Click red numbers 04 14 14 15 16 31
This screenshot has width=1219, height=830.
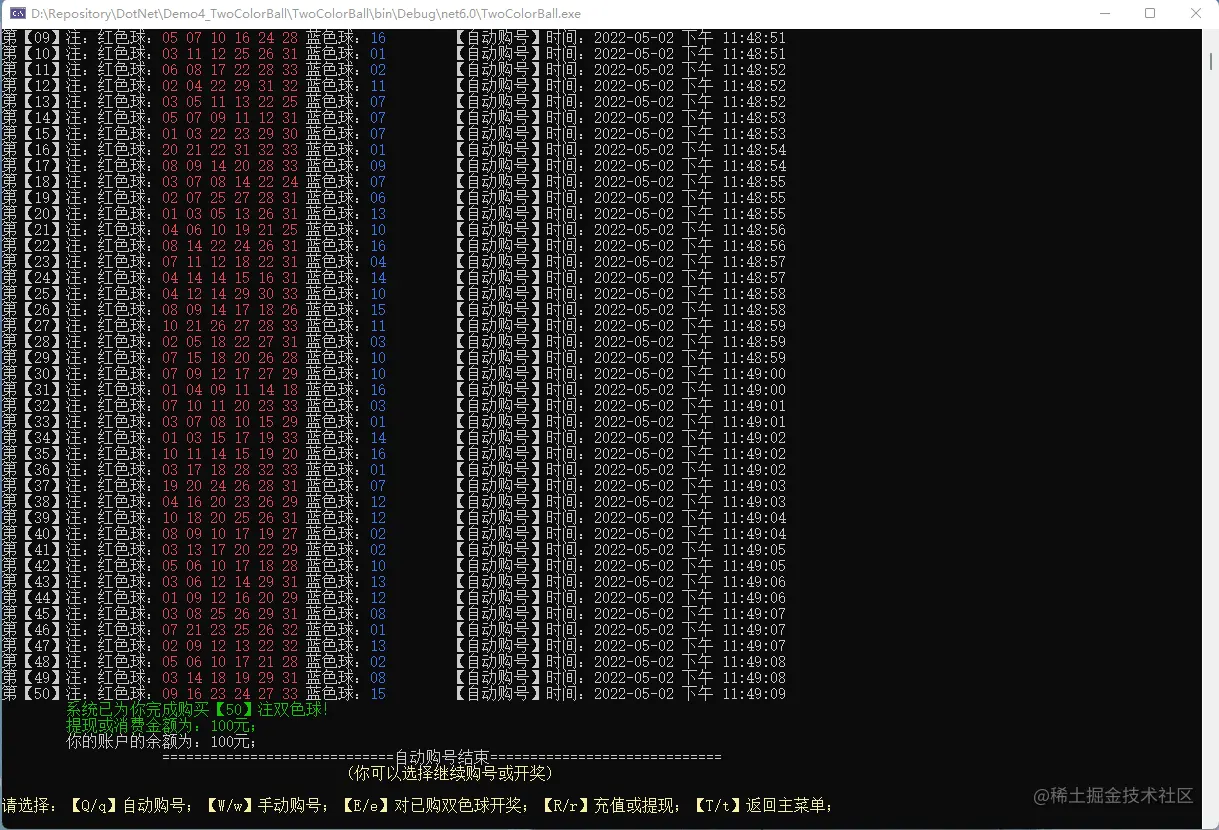(230, 278)
